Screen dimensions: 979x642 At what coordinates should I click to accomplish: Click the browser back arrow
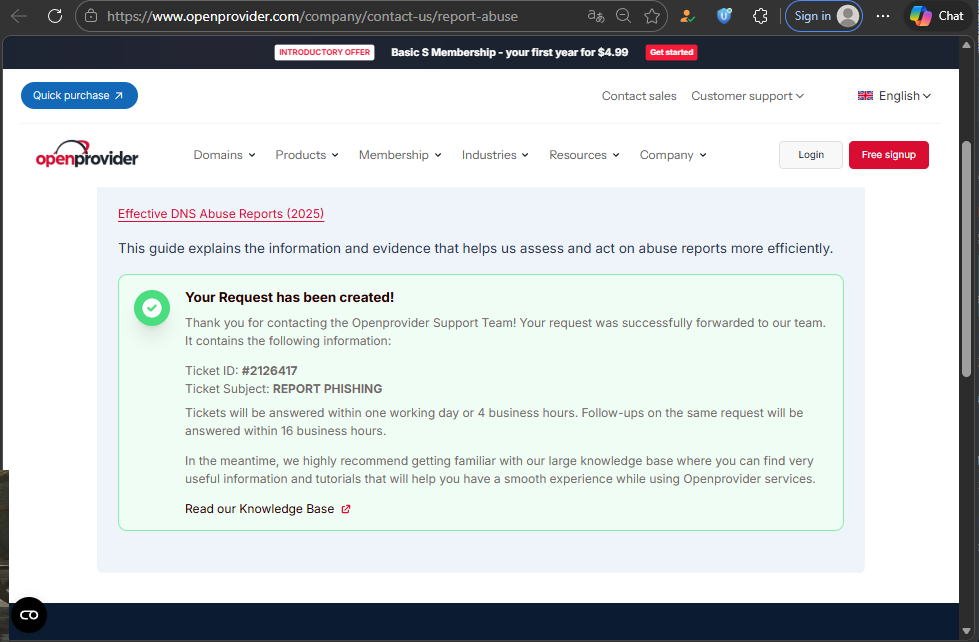(x=19, y=16)
